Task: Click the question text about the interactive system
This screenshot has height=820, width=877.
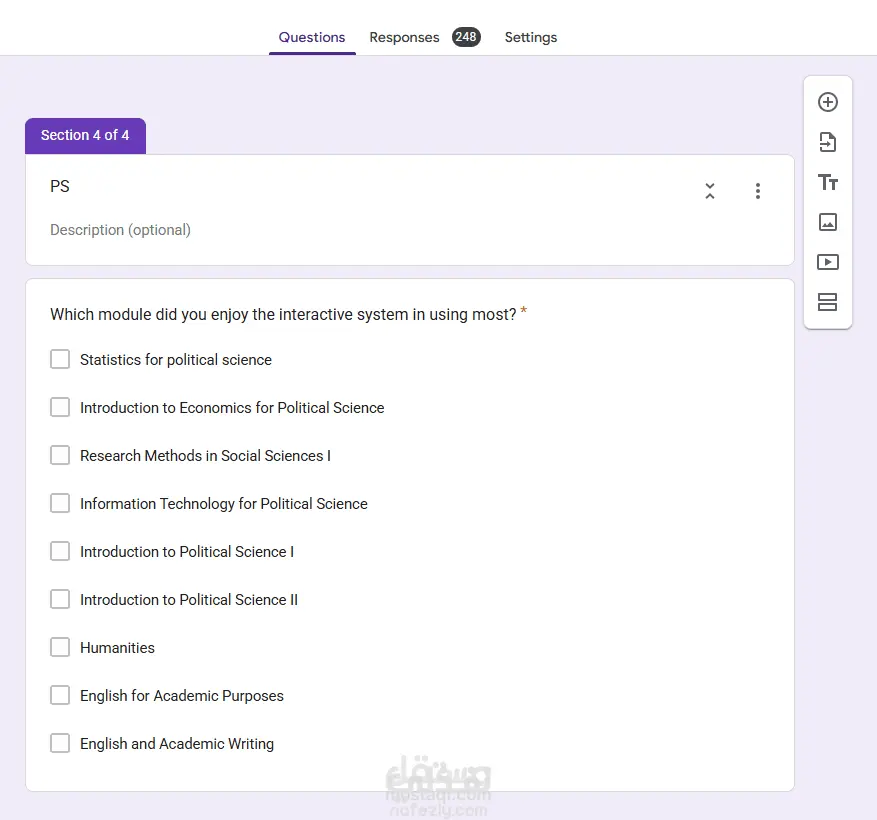Action: (x=283, y=314)
